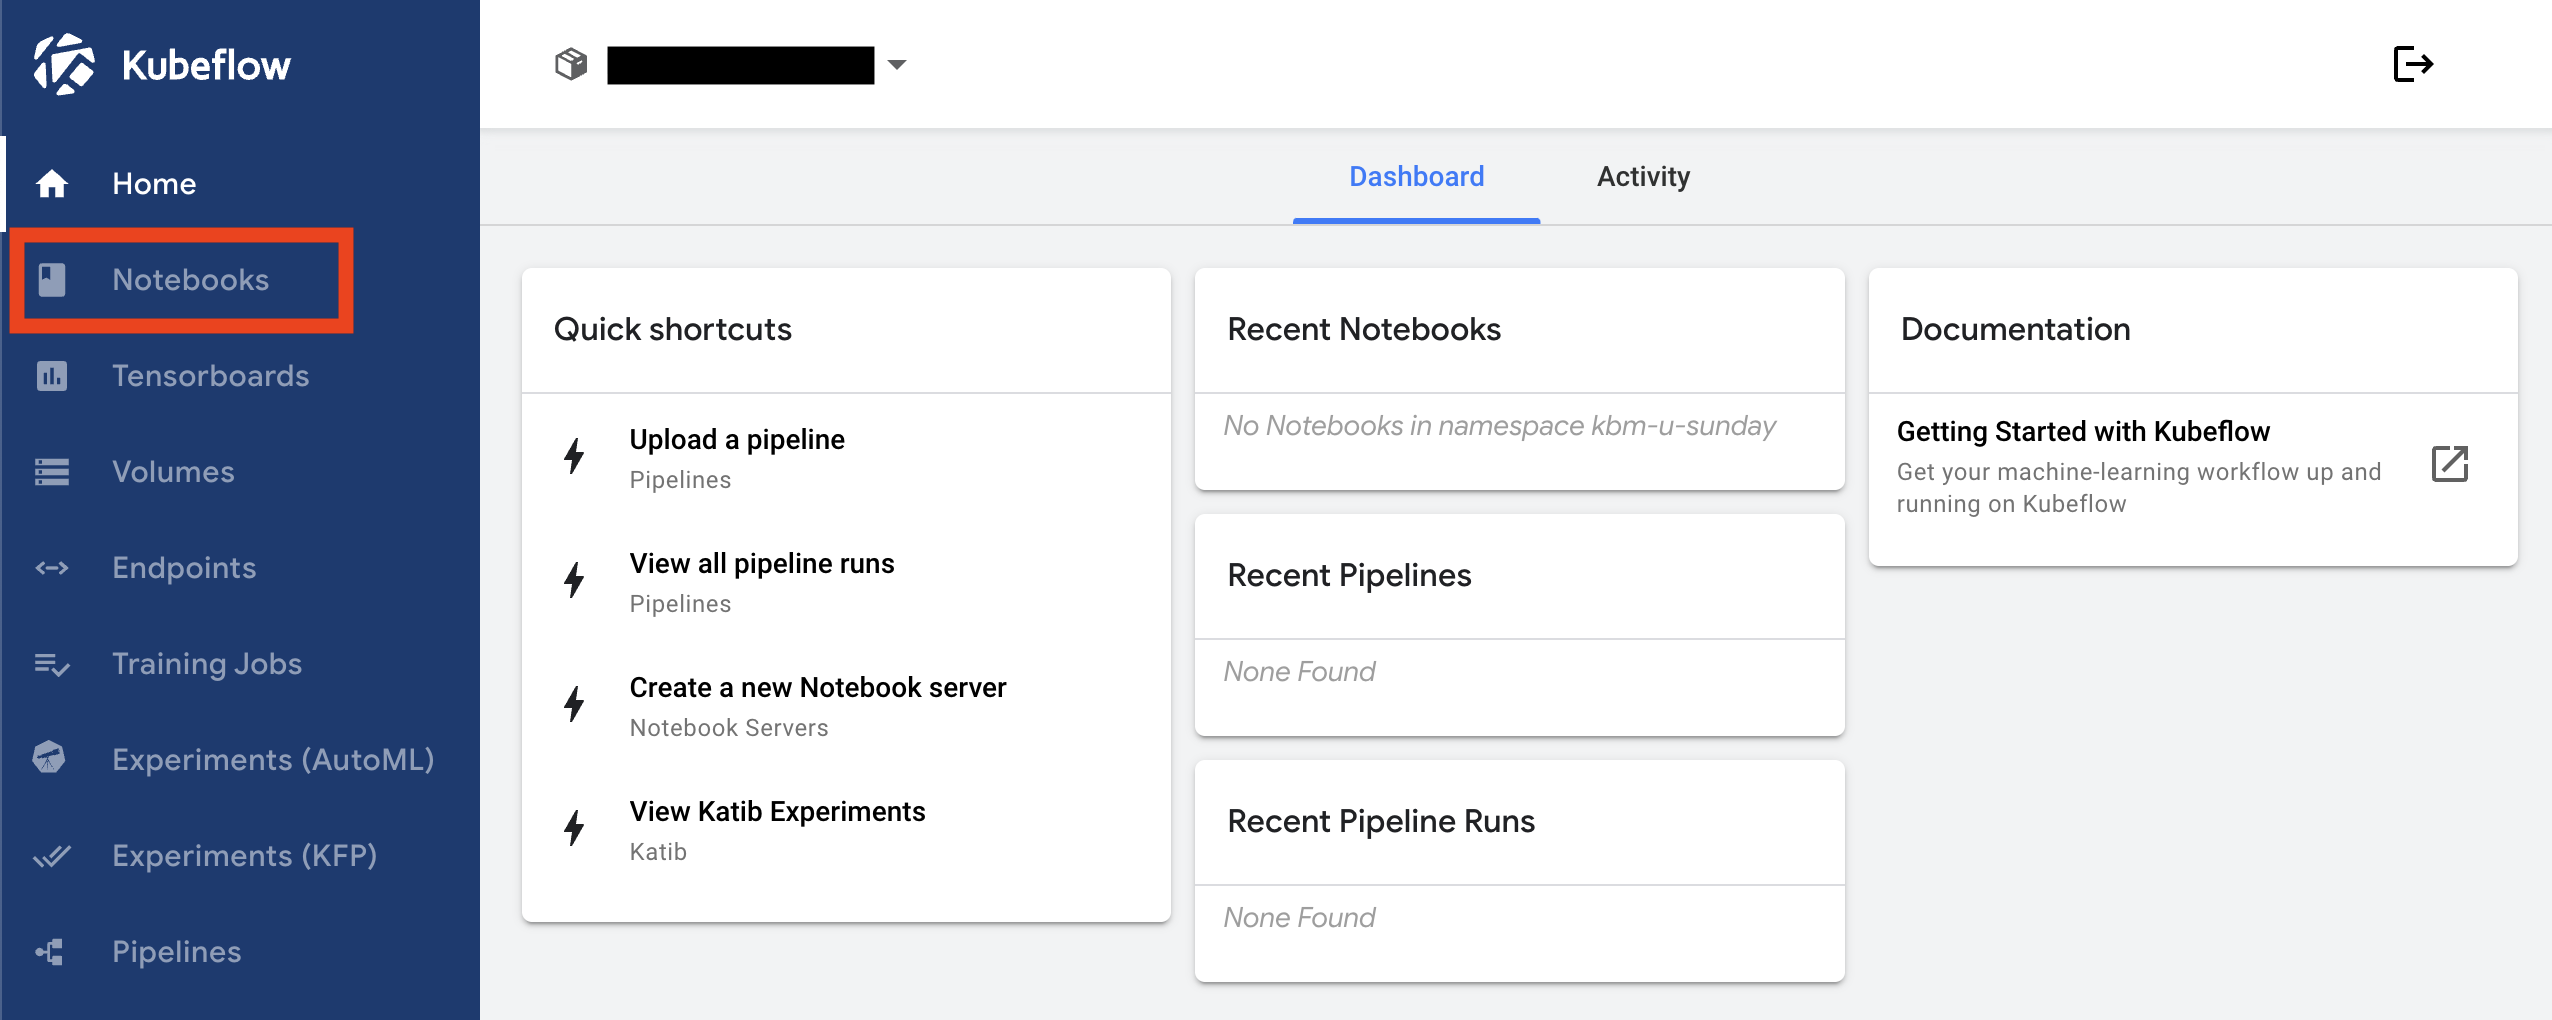Click the Documentation heading
Image resolution: width=2552 pixels, height=1020 pixels.
(2015, 329)
